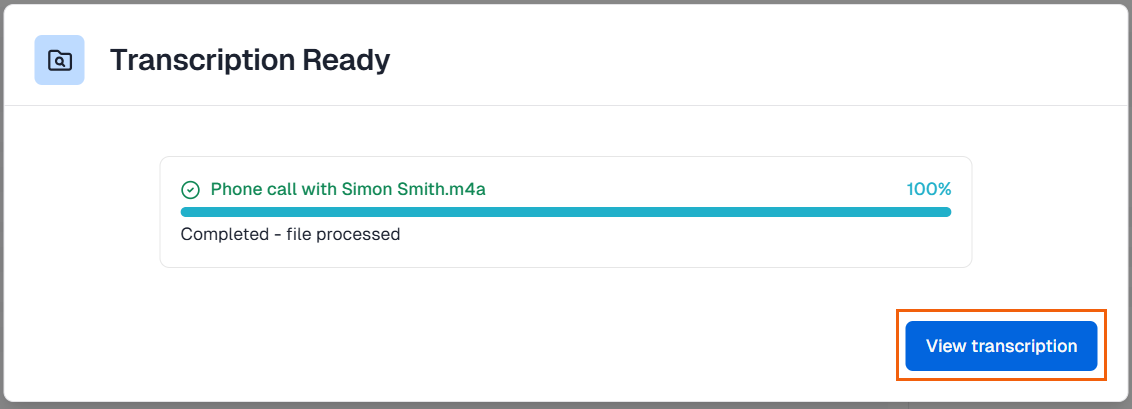Click the right end of the progress bar
1132x409 pixels.
pyautogui.click(x=944, y=212)
